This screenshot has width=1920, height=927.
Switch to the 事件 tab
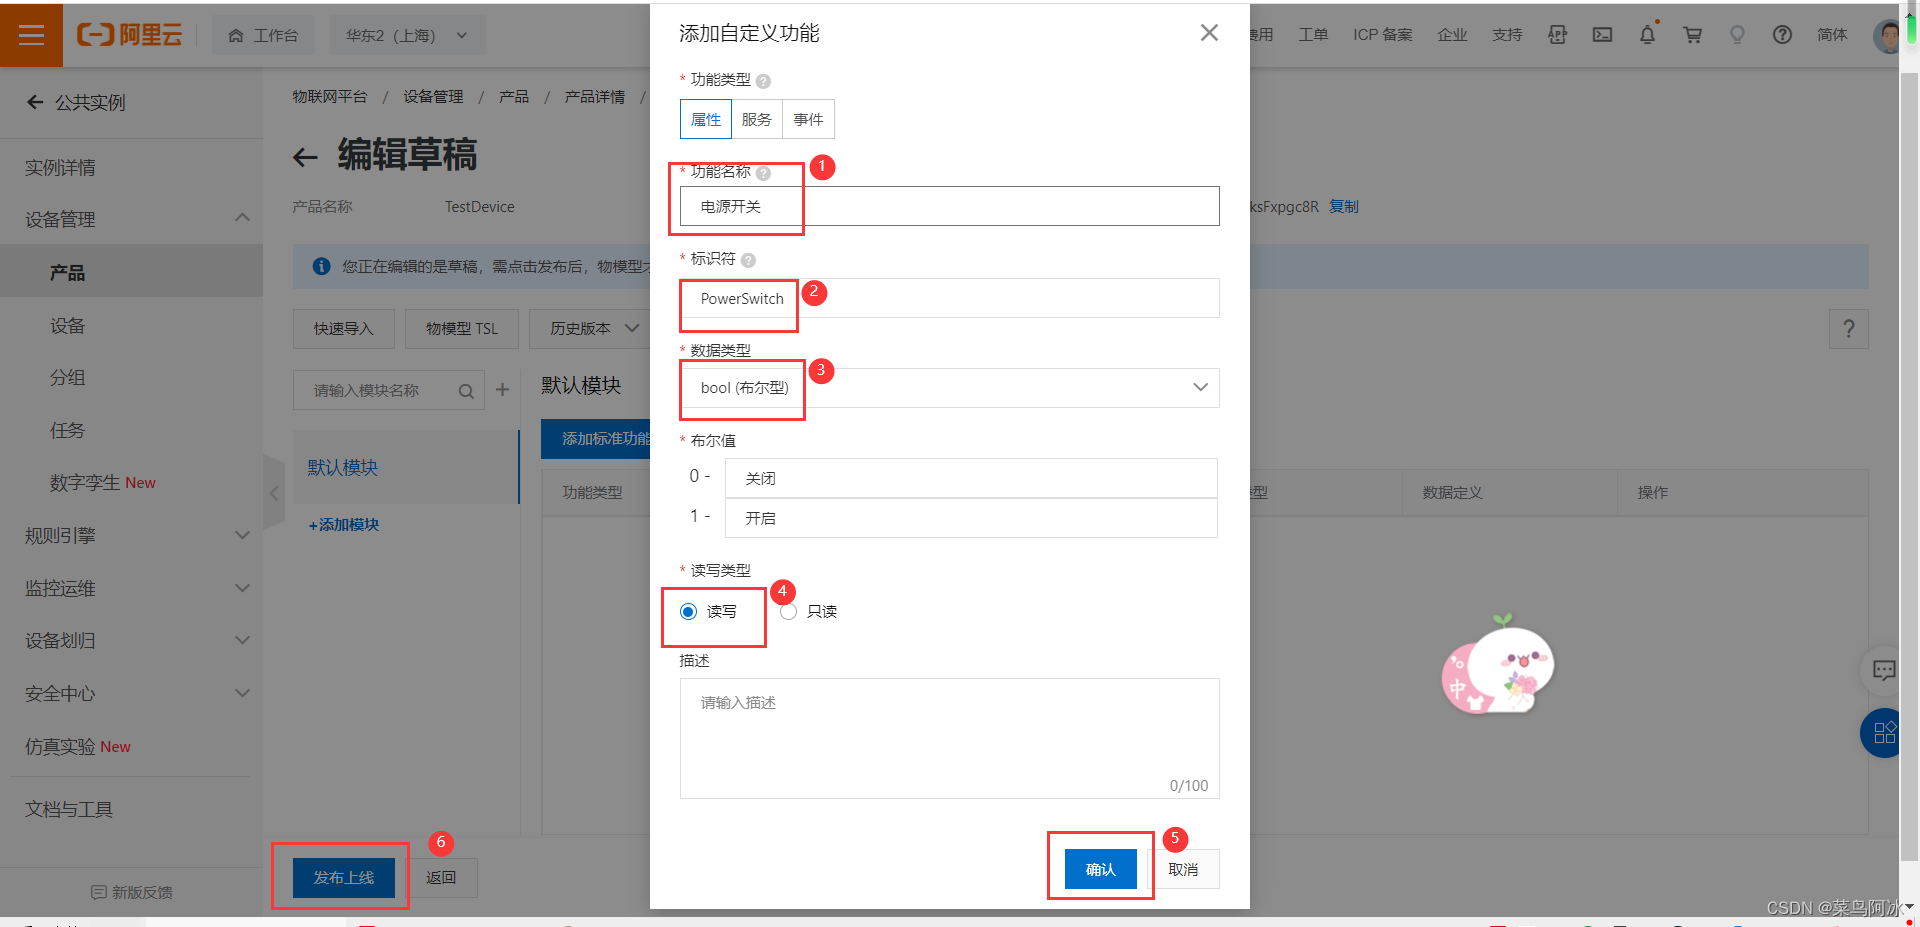pyautogui.click(x=808, y=118)
